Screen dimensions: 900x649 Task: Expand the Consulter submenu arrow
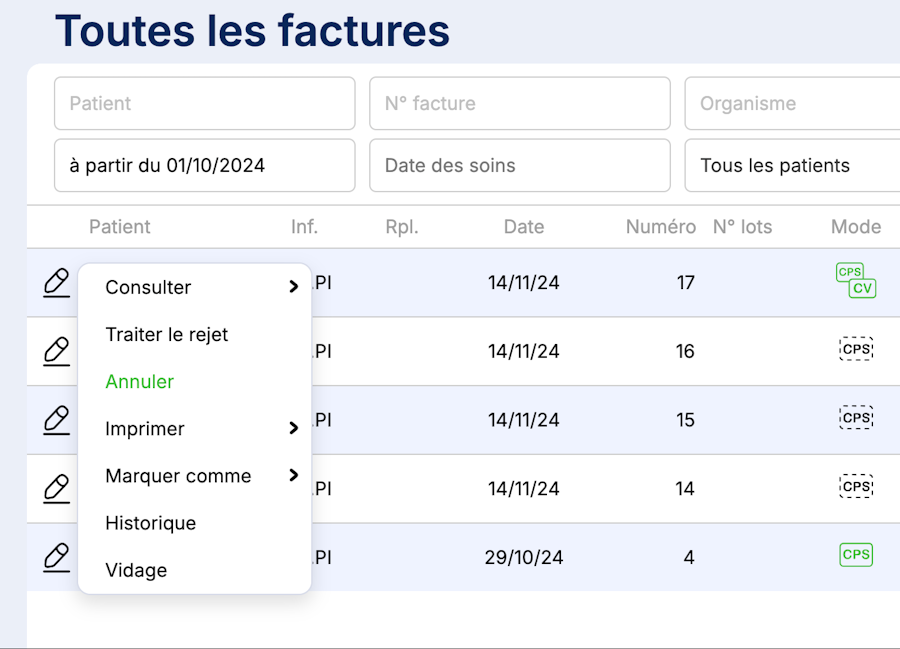click(293, 287)
